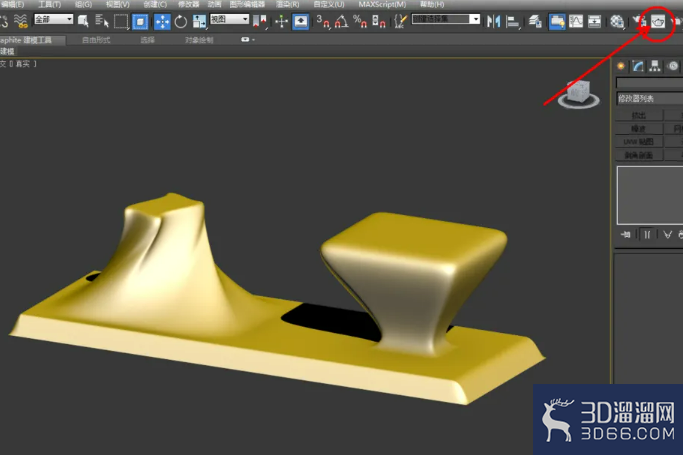The image size is (683, 455).
Task: Click Use Pivot Point Center icon
Action: click(260, 21)
